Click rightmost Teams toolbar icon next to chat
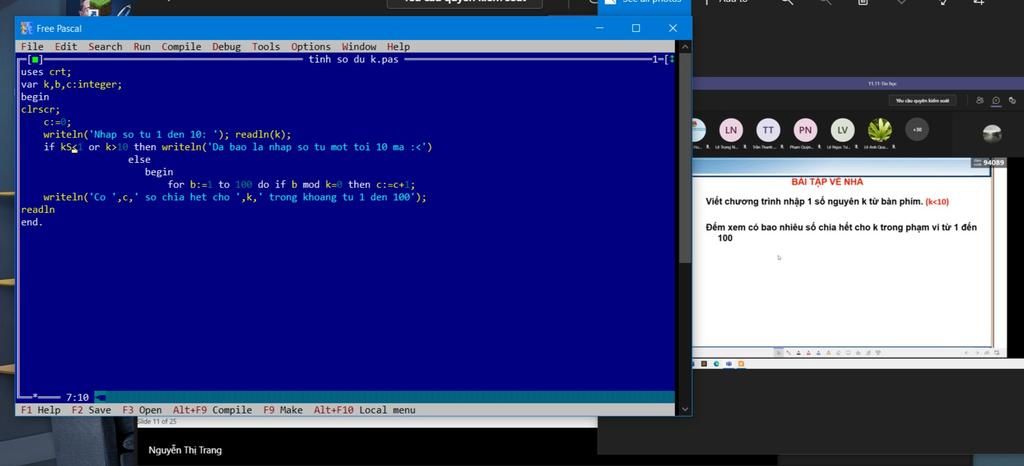The width and height of the screenshot is (1024, 466). (x=1012, y=101)
